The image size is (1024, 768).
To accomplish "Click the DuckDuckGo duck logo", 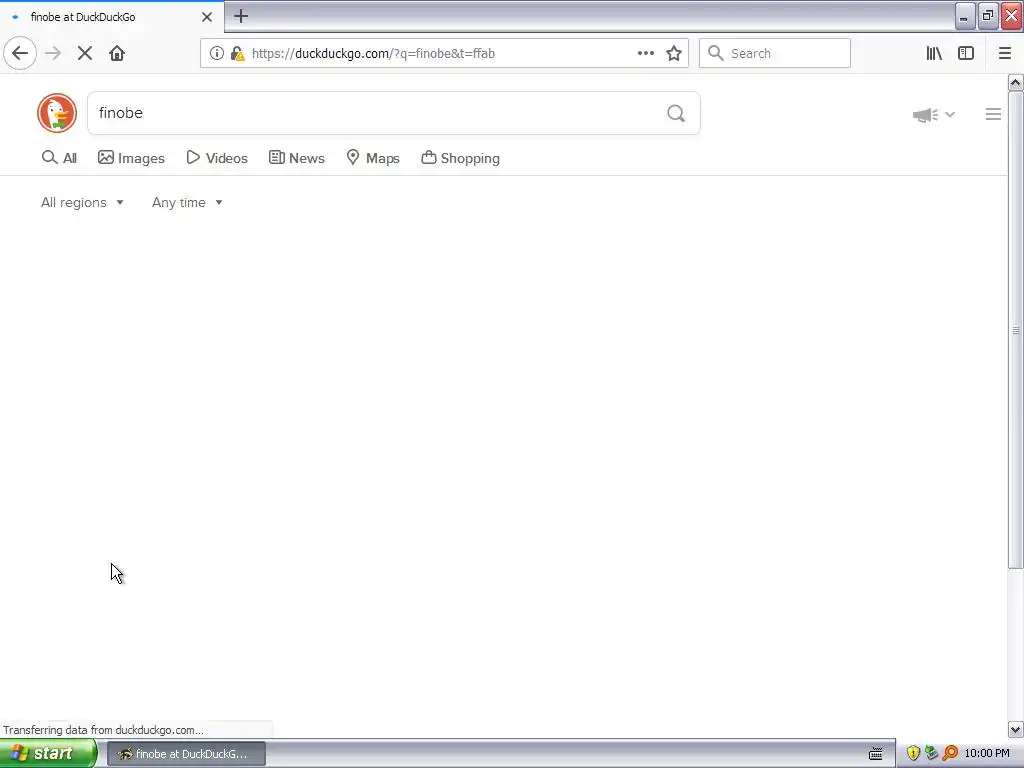I will (x=57, y=113).
